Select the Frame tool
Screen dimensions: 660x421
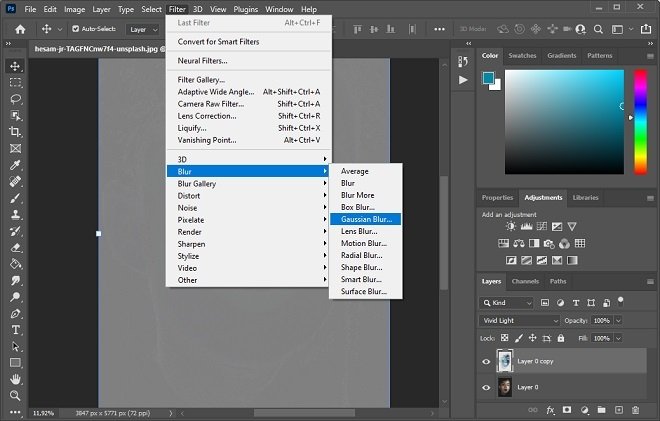tap(15, 148)
